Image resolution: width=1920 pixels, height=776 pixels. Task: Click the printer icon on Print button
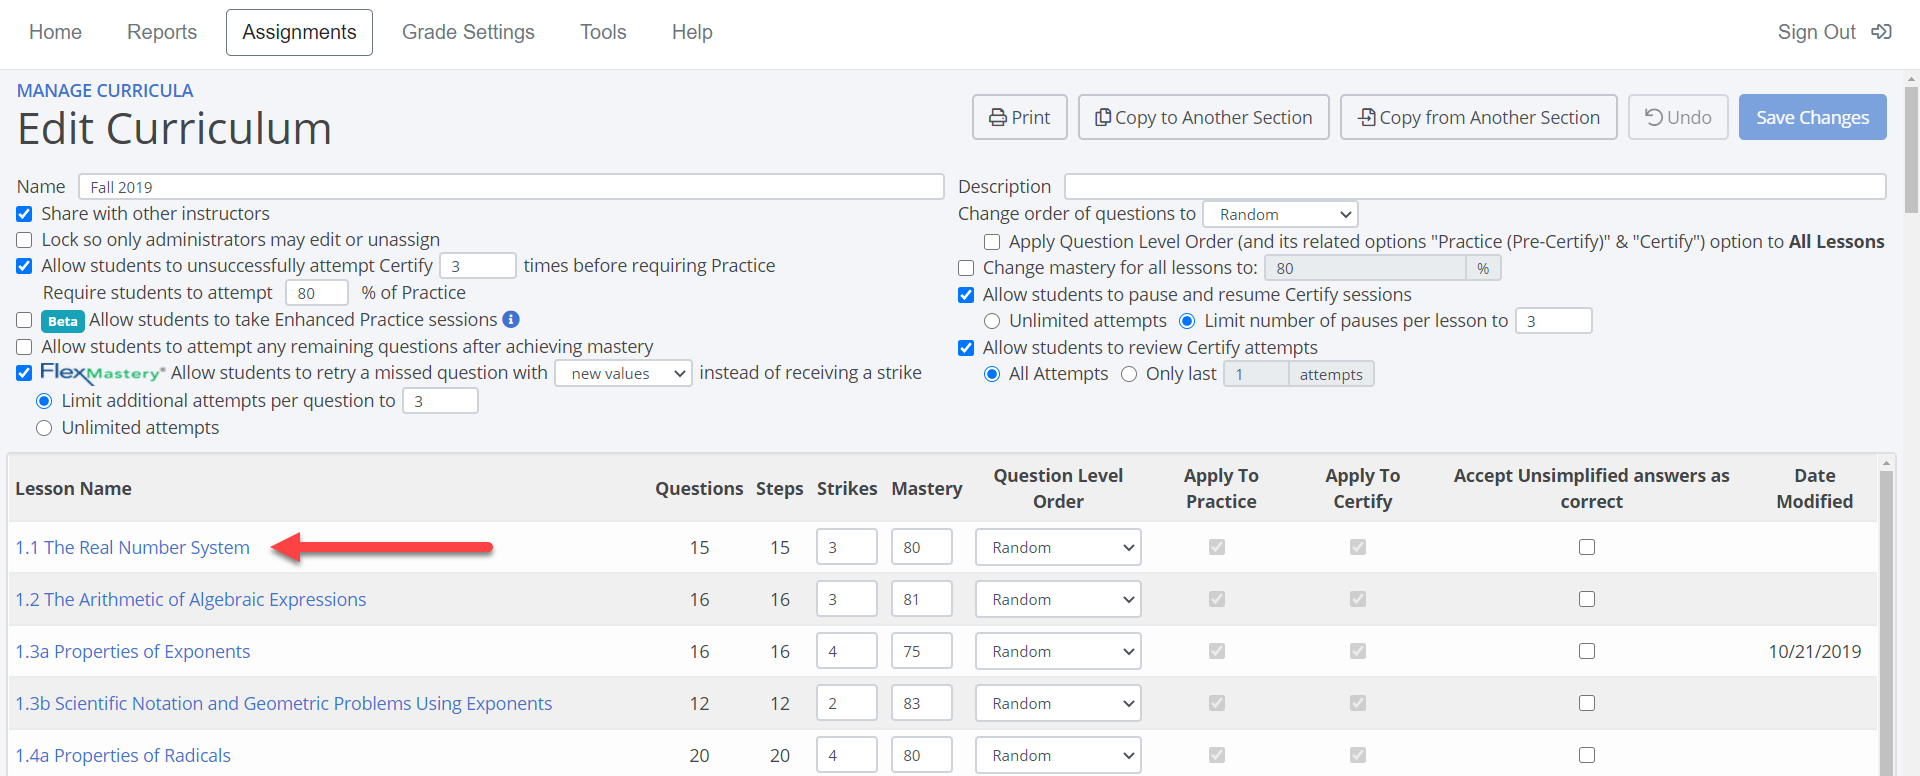997,118
